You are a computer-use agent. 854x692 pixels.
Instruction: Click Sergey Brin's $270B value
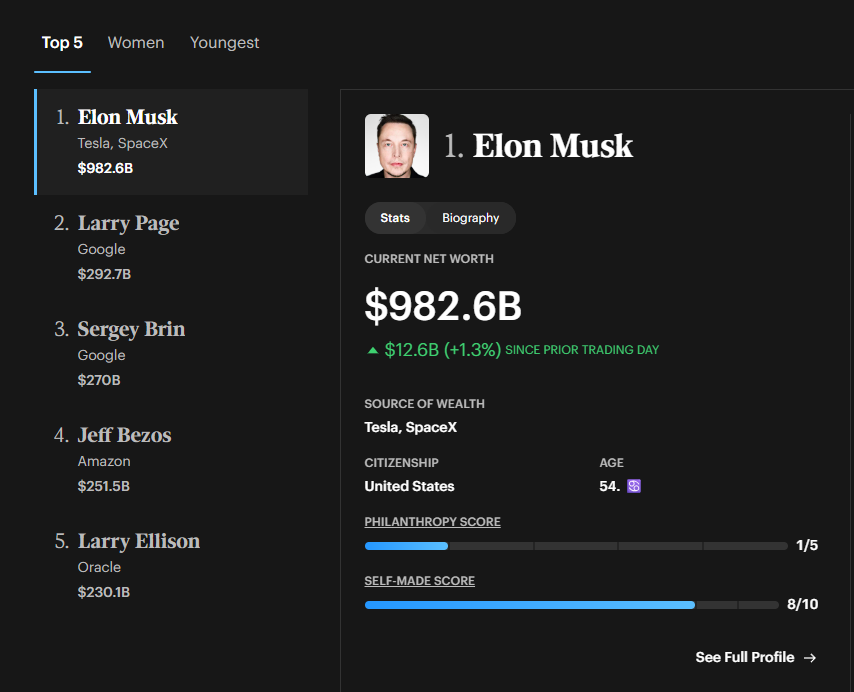99,380
